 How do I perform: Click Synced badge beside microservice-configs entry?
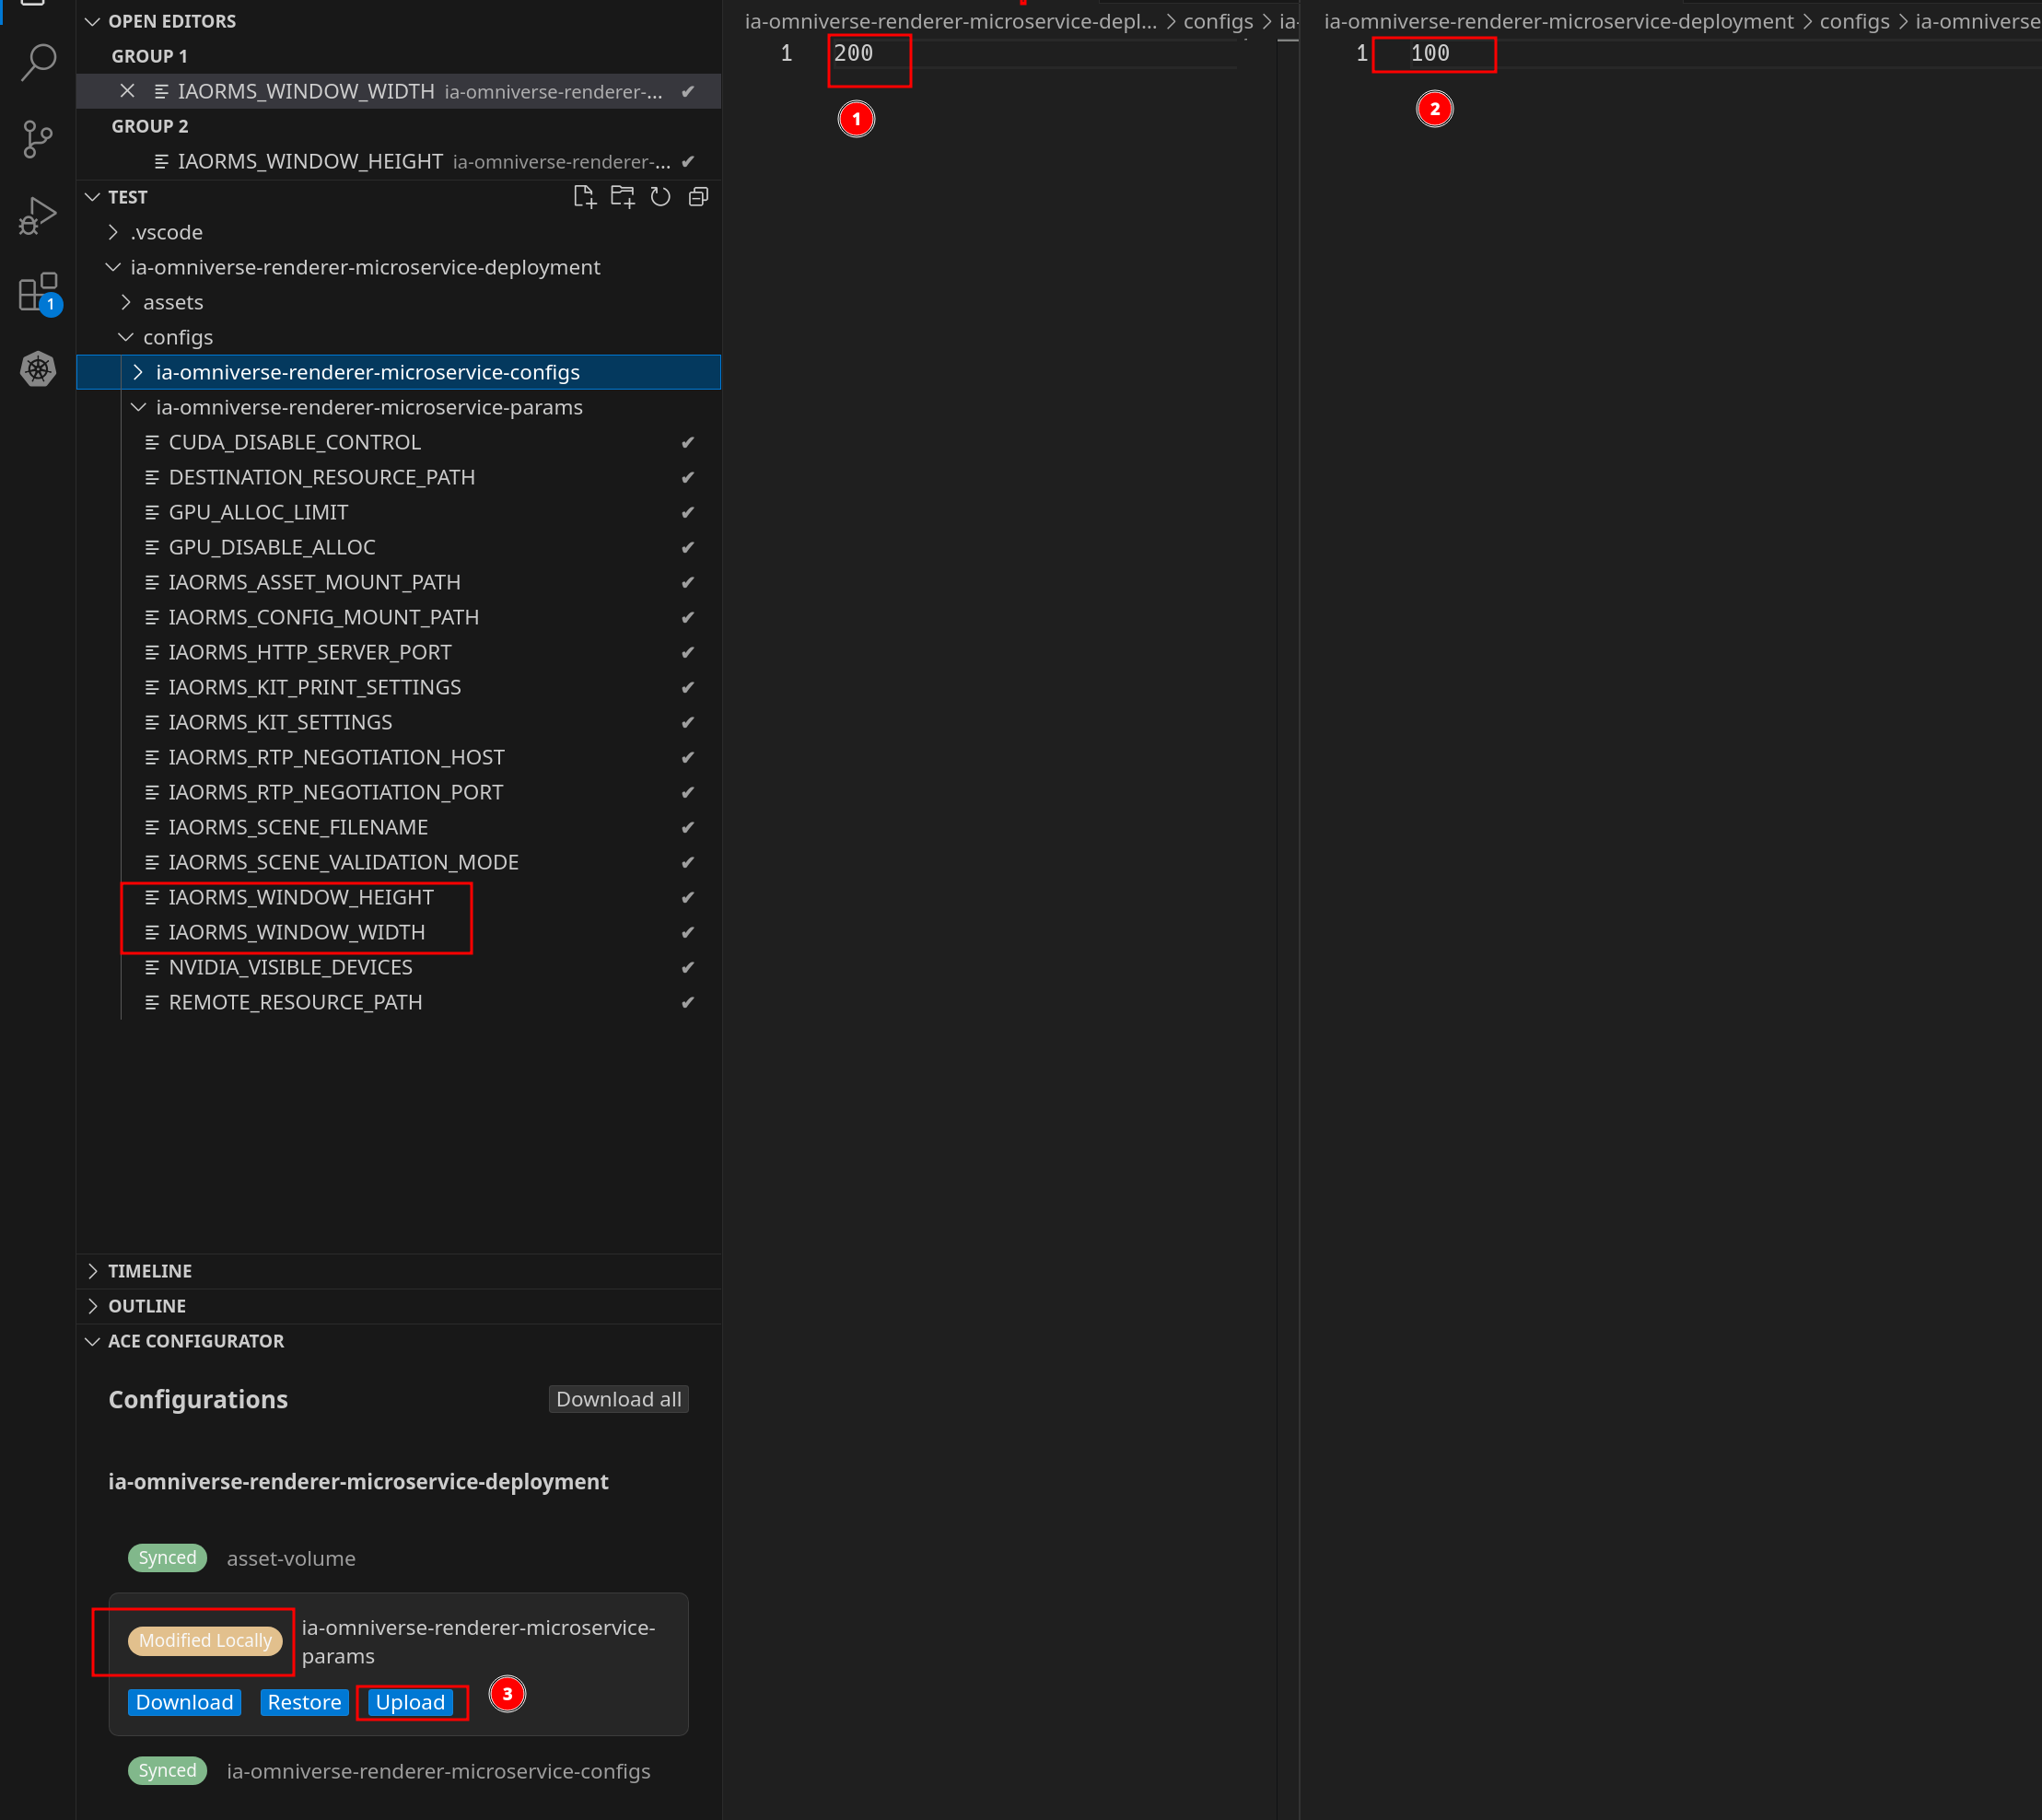[x=167, y=1771]
